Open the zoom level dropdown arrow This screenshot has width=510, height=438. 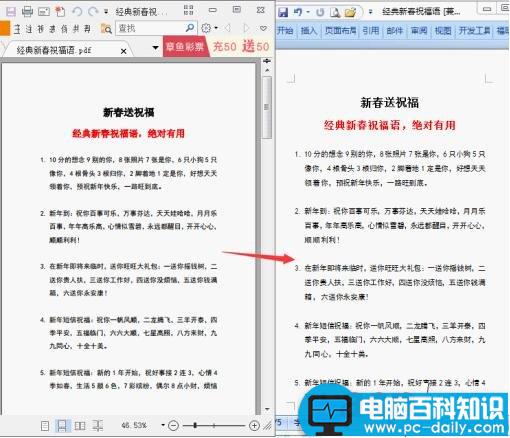pyautogui.click(x=163, y=425)
